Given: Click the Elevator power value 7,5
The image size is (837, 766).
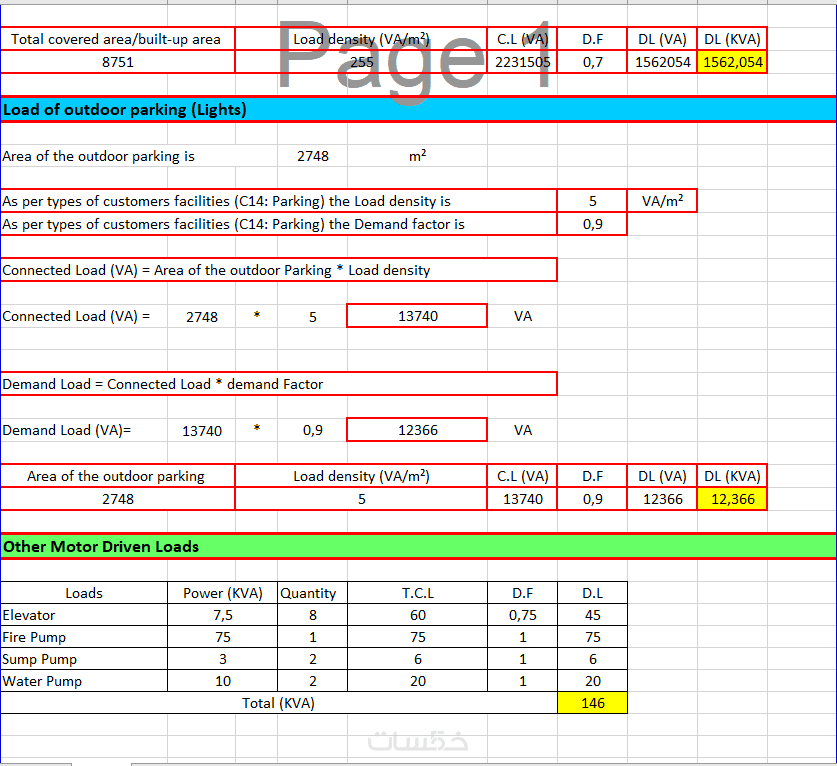Looking at the screenshot, I should pyautogui.click(x=223, y=615).
